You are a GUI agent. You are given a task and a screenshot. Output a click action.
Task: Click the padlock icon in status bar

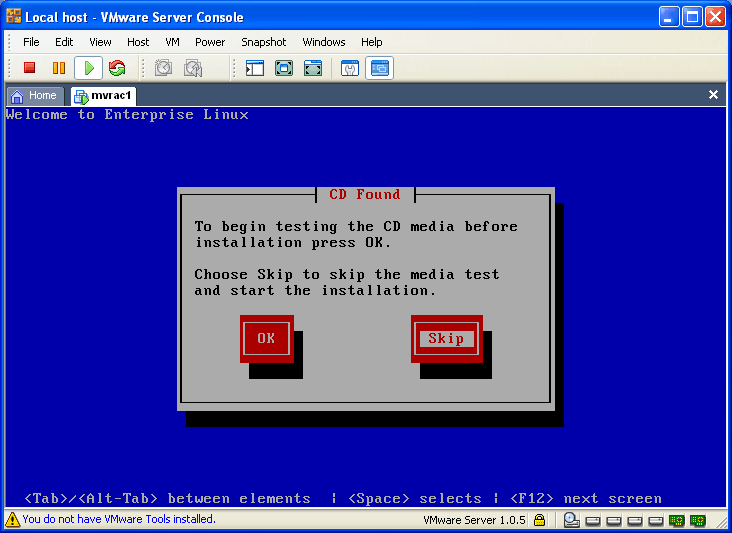(x=539, y=520)
